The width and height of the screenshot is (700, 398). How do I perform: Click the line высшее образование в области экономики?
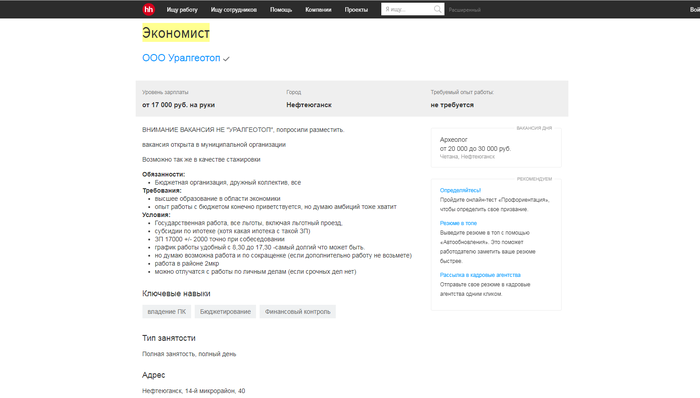pyautogui.click(x=217, y=199)
